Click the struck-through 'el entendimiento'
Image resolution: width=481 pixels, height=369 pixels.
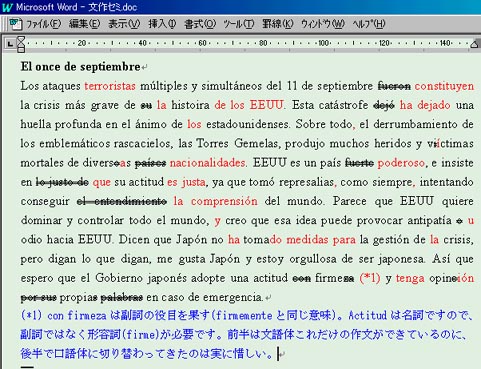tap(122, 201)
